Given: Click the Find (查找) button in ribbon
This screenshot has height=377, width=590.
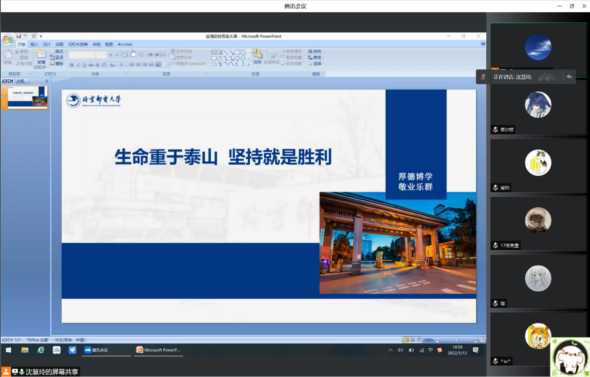Looking at the screenshot, I should pyautogui.click(x=315, y=51).
